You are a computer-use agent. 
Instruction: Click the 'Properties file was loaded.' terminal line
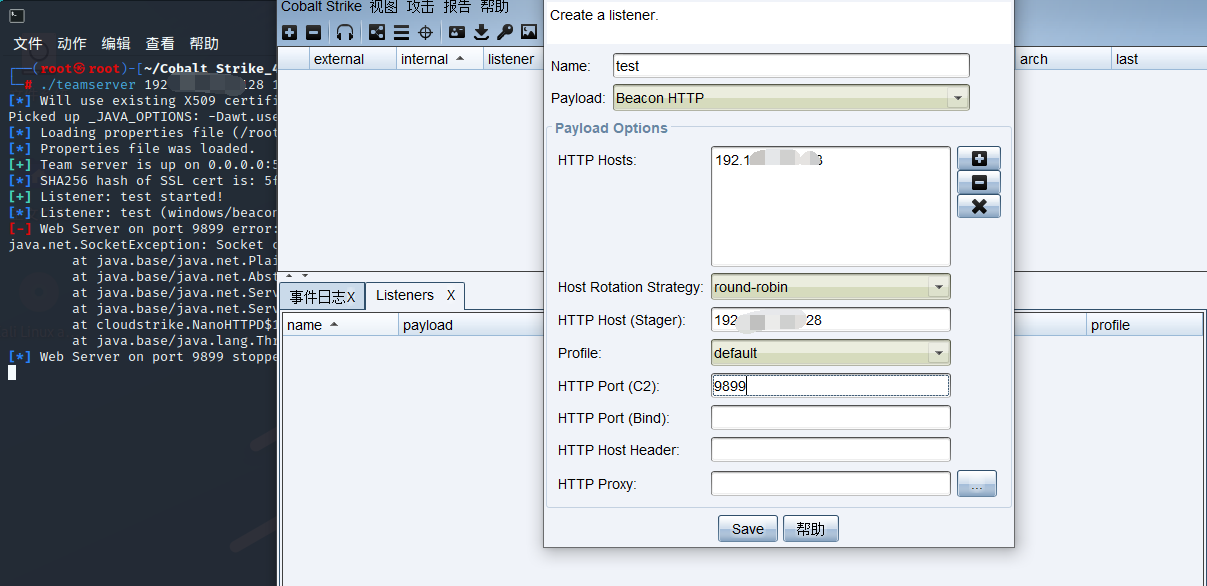[132, 149]
